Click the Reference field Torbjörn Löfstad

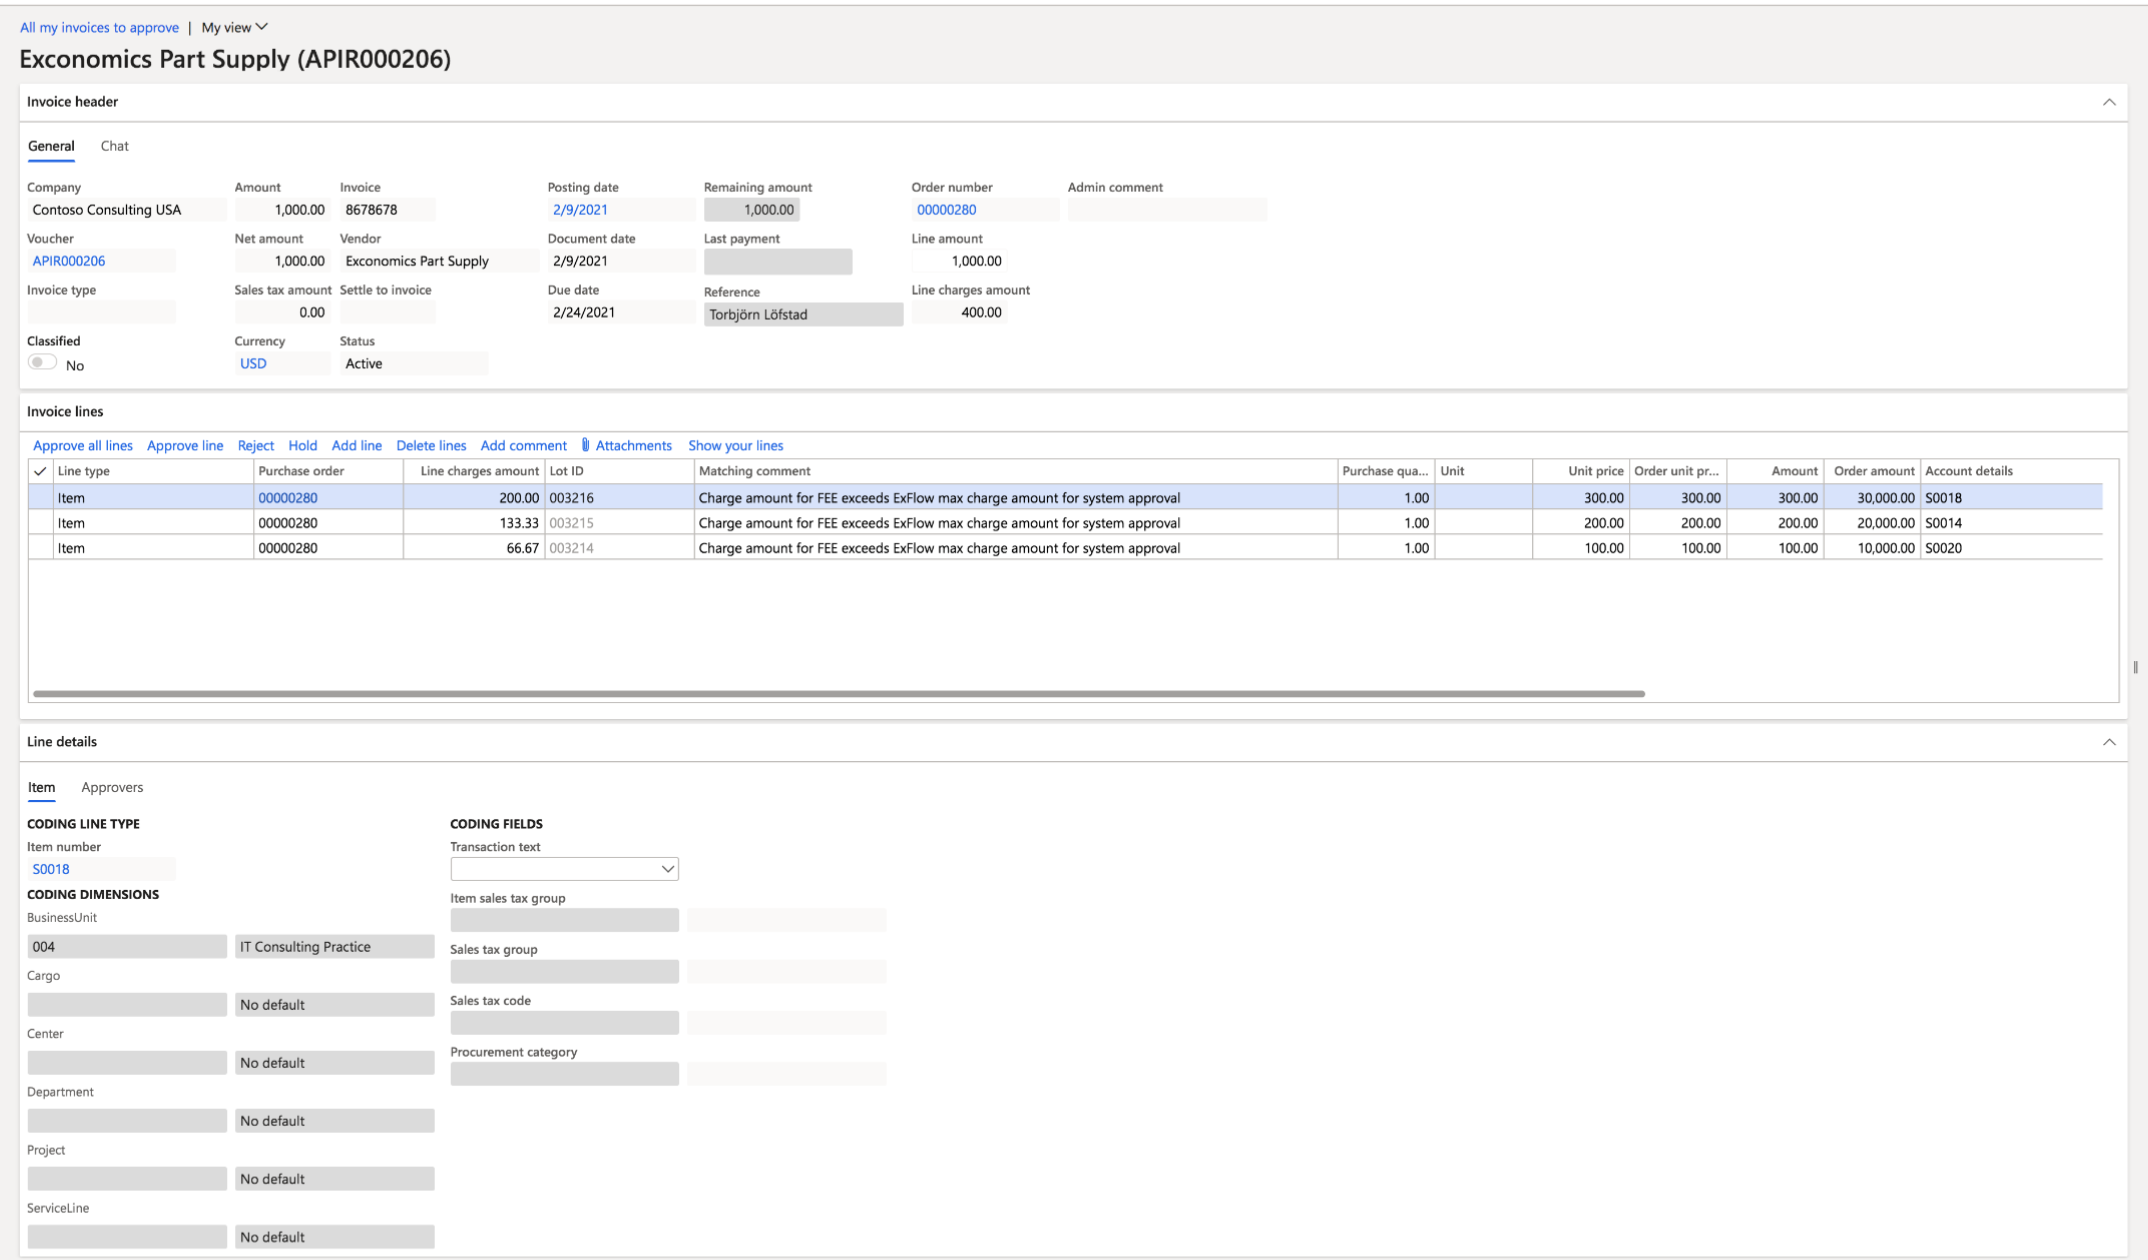pos(803,314)
